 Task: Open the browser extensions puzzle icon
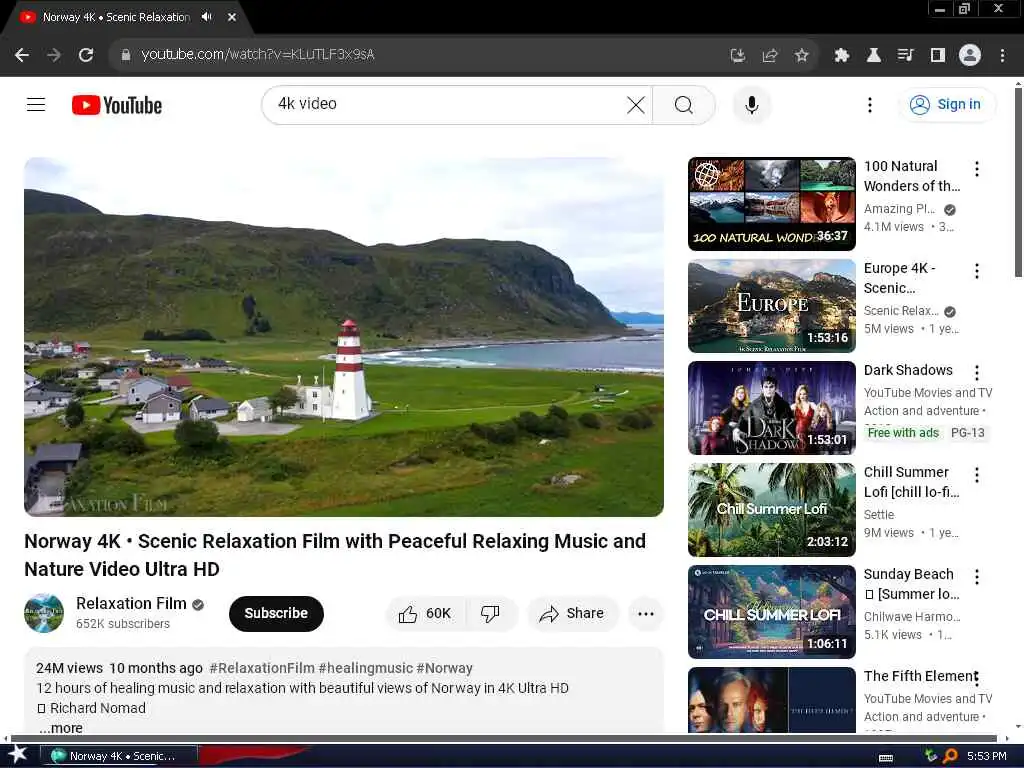coord(841,56)
